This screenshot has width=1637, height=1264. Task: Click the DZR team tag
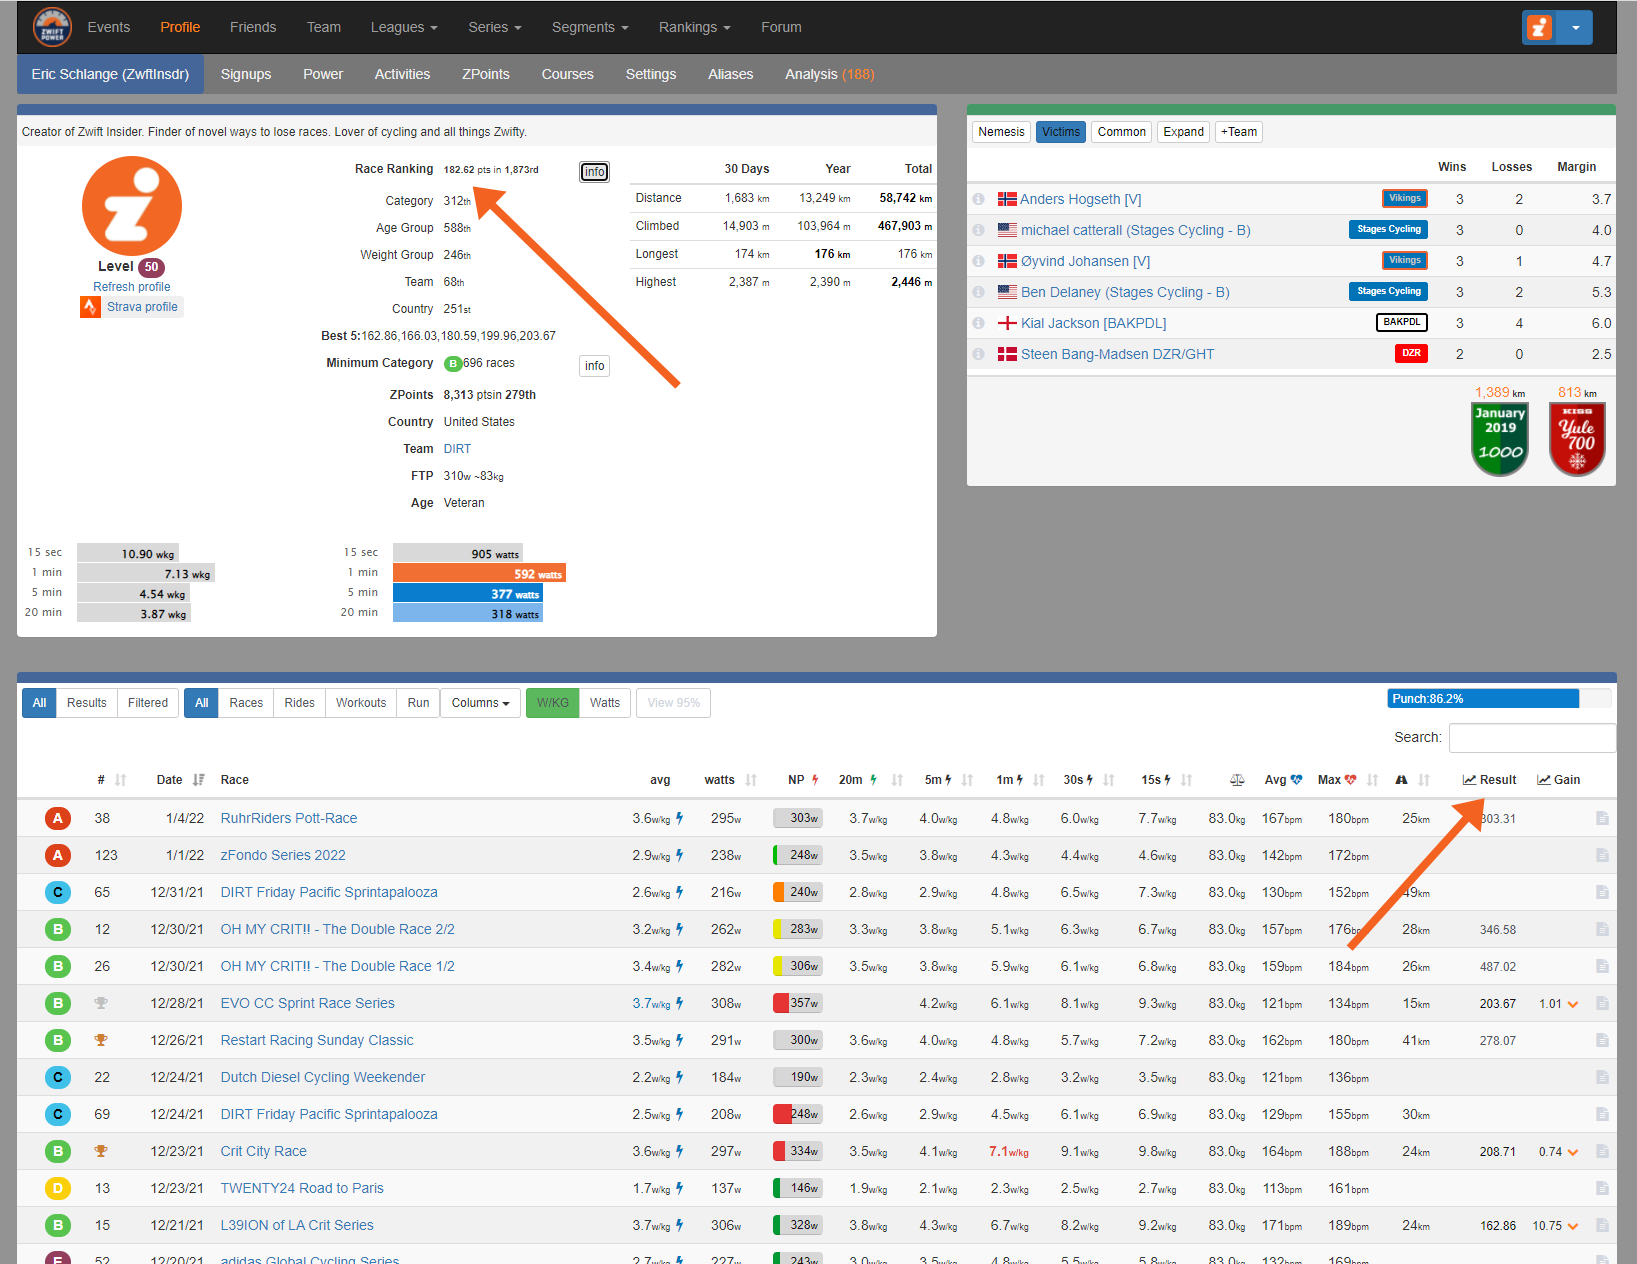click(1411, 353)
